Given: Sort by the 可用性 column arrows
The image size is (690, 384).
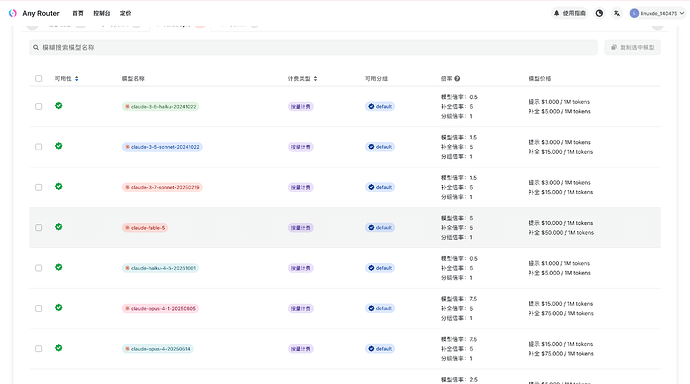Looking at the screenshot, I should (x=77, y=78).
